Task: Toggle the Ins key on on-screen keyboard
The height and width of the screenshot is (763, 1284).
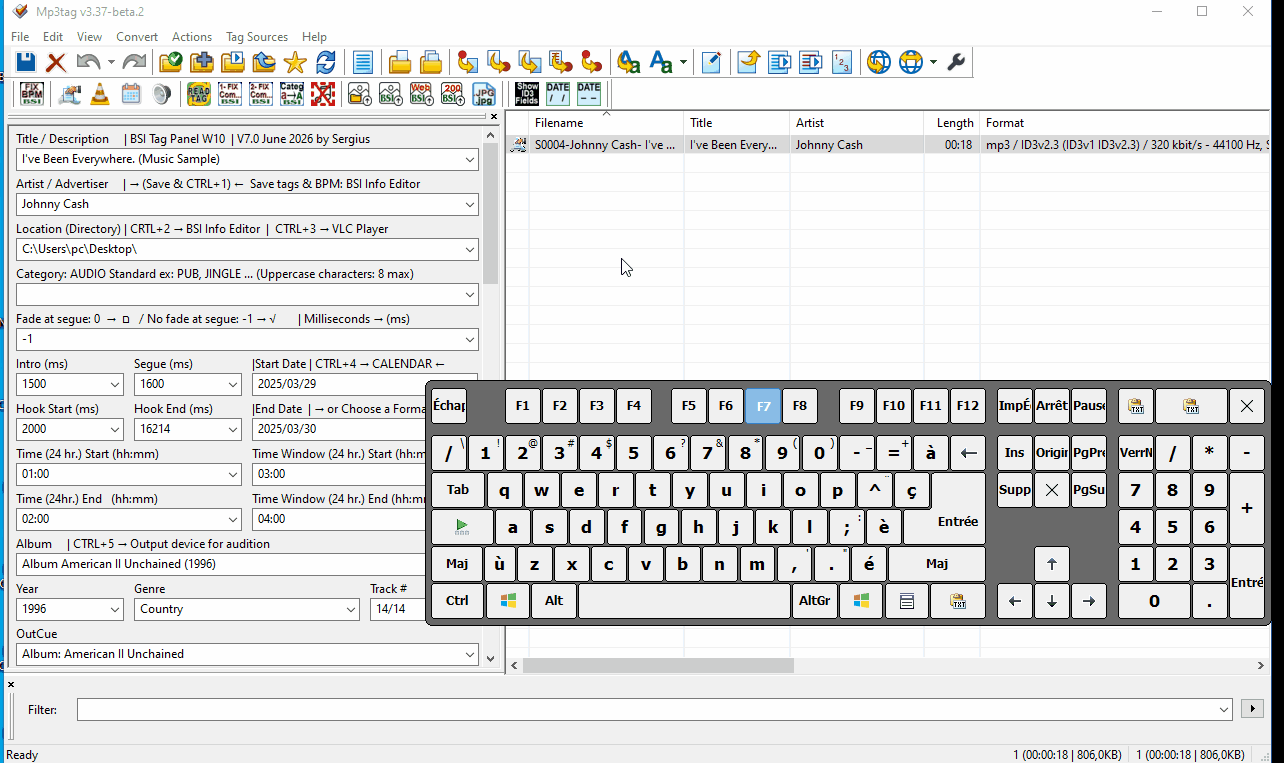Action: [x=1014, y=453]
